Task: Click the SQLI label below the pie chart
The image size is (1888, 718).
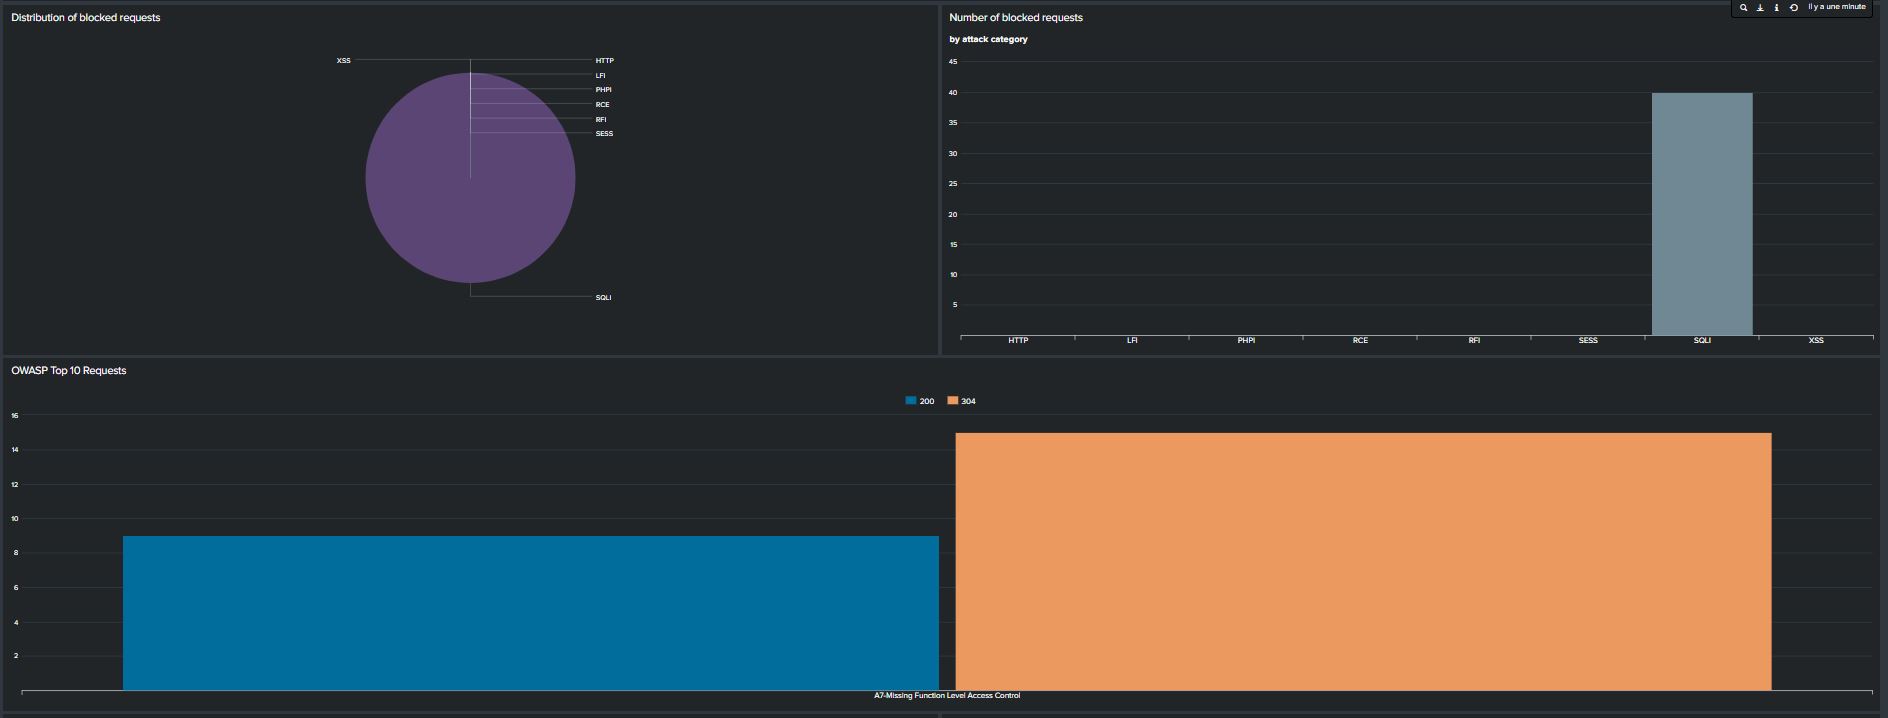Action: (604, 298)
